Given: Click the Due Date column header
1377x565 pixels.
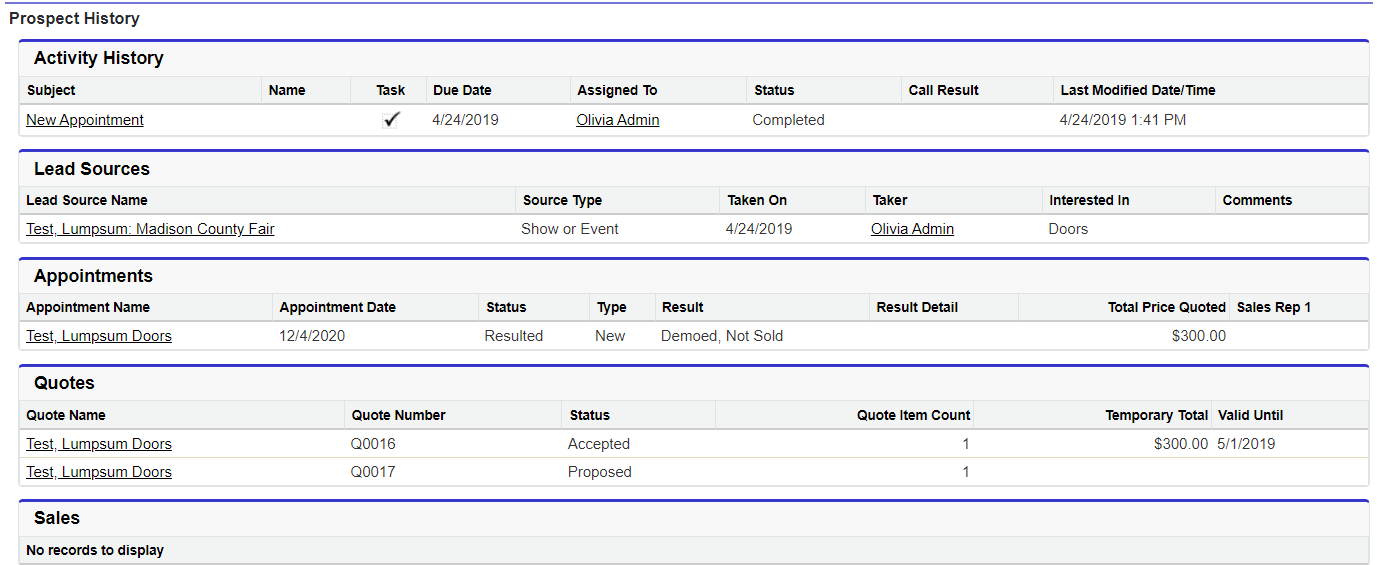Looking at the screenshot, I should point(462,90).
